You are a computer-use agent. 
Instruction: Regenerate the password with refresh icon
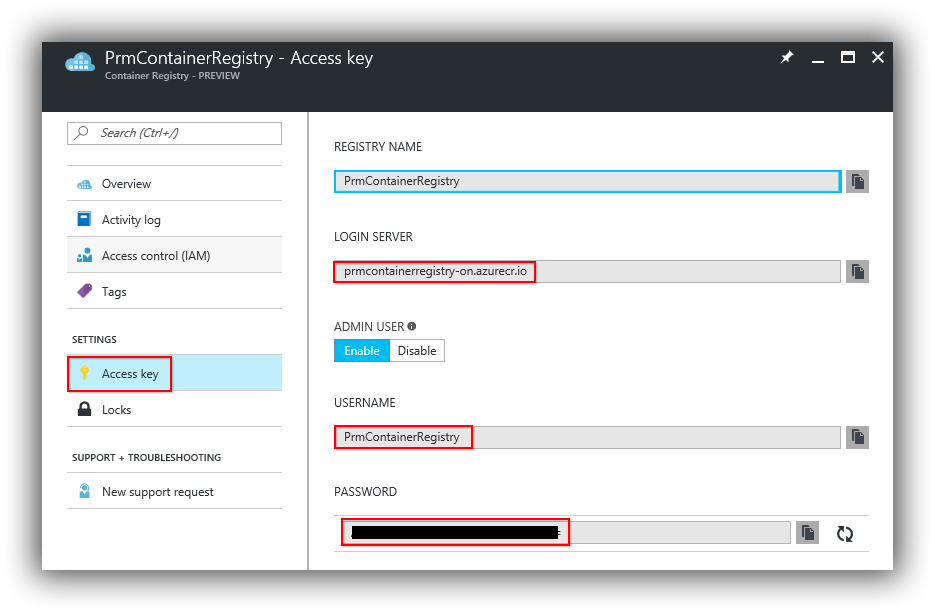[x=844, y=533]
